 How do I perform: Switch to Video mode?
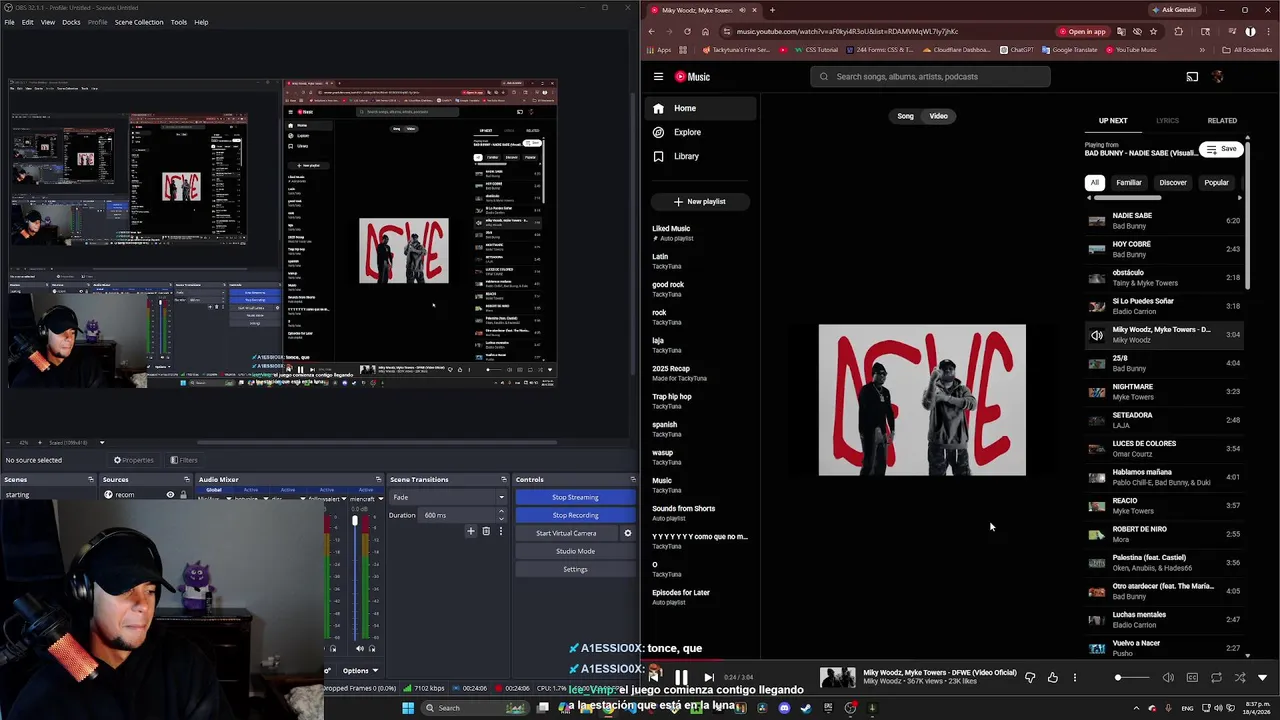(938, 116)
